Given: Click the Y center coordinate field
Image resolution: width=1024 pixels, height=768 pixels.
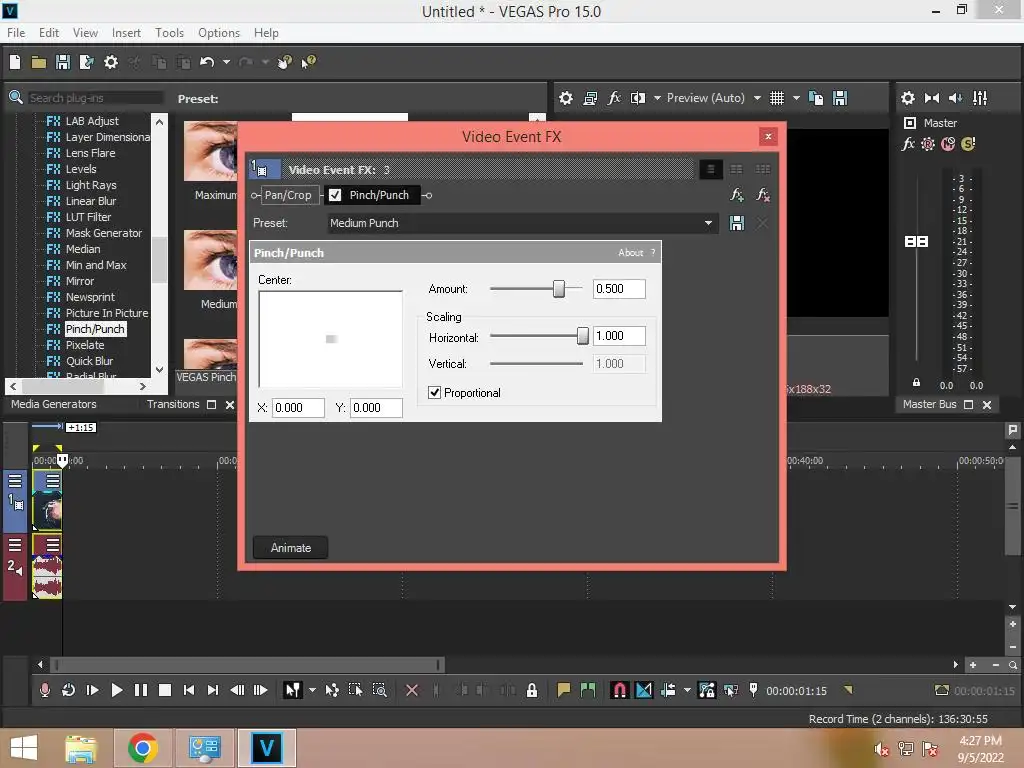Looking at the screenshot, I should [x=376, y=408].
